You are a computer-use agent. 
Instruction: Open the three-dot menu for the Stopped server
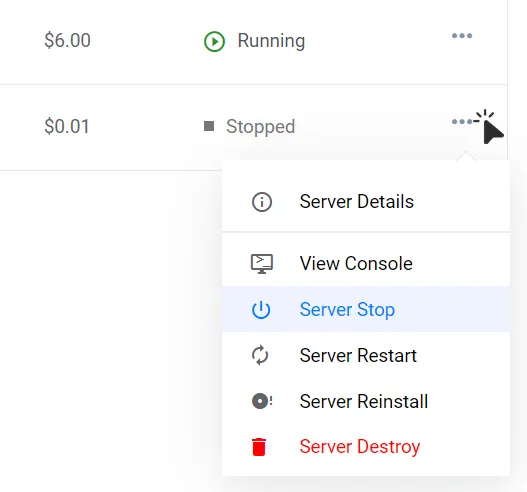point(462,122)
